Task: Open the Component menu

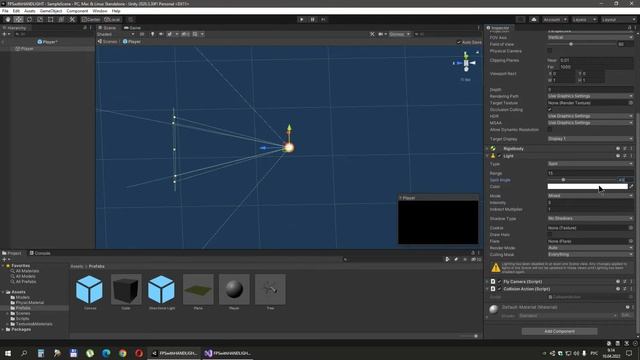Action: 77,11
